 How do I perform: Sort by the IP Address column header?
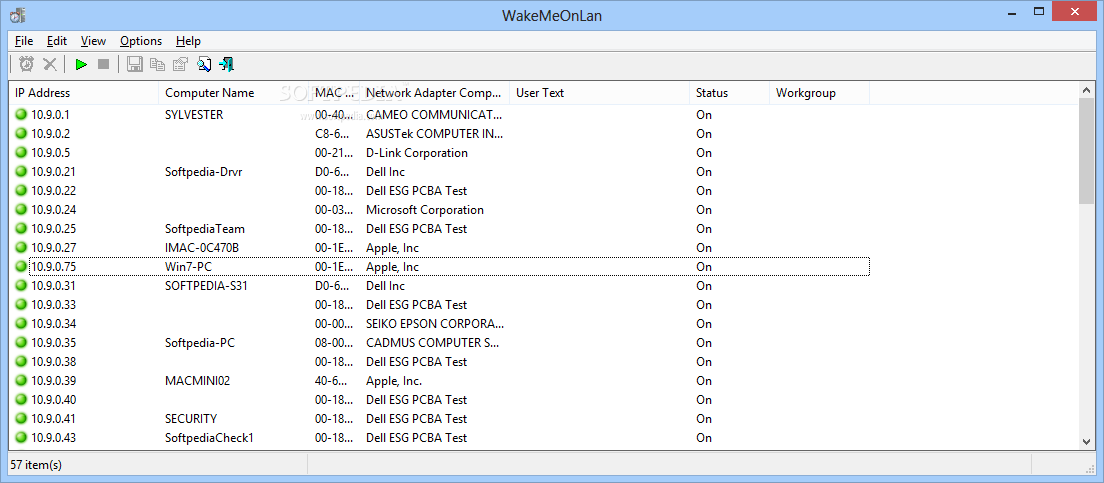[x=84, y=93]
